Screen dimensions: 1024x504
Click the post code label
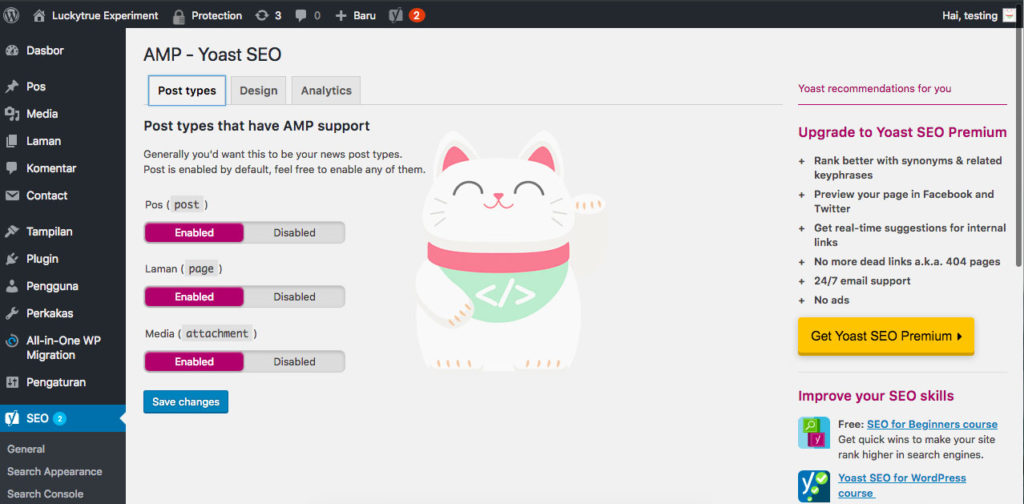187,204
